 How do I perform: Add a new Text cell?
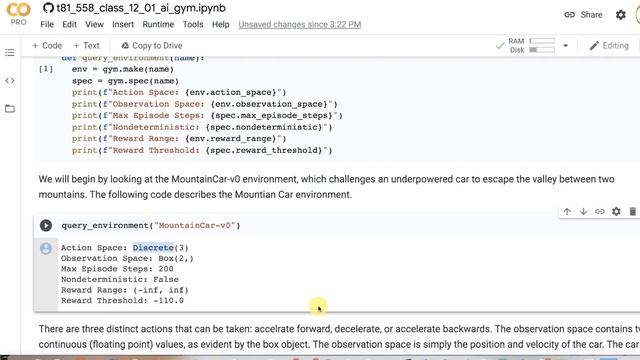(x=86, y=46)
